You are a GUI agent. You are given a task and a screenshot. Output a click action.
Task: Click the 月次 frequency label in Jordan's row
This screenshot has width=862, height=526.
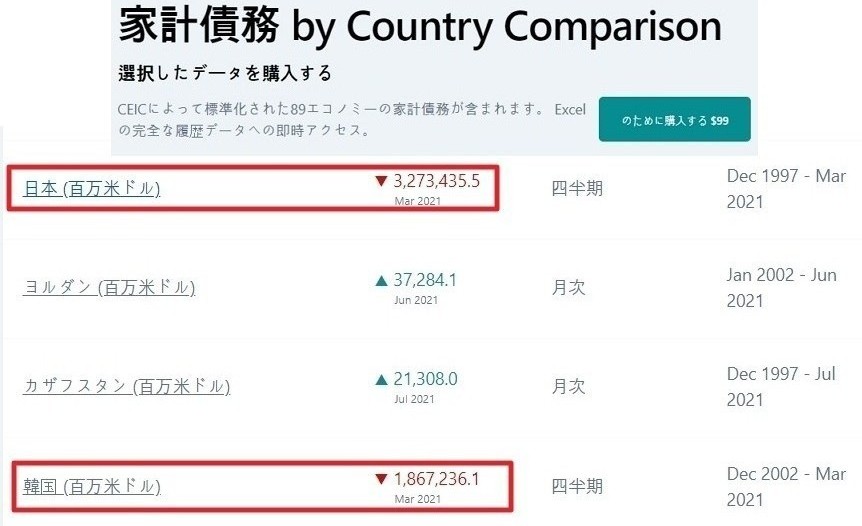click(569, 288)
